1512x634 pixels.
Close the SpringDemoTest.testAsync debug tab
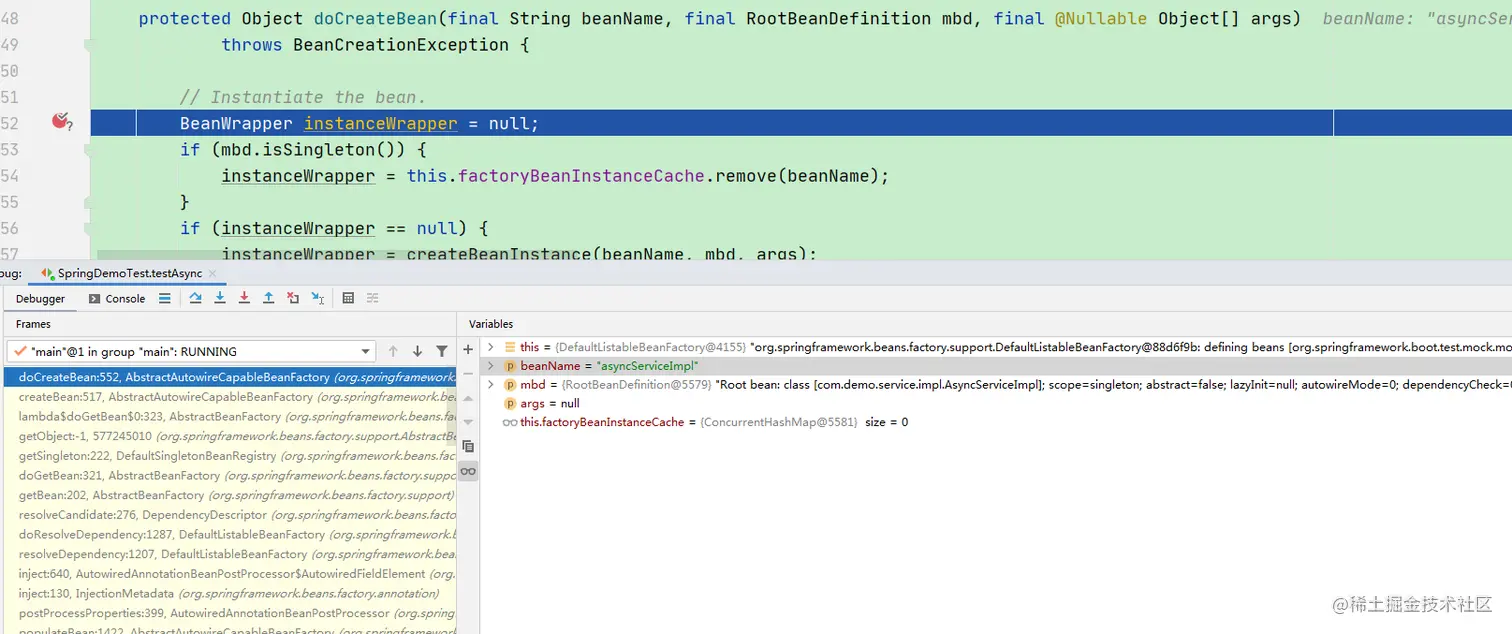(x=212, y=273)
